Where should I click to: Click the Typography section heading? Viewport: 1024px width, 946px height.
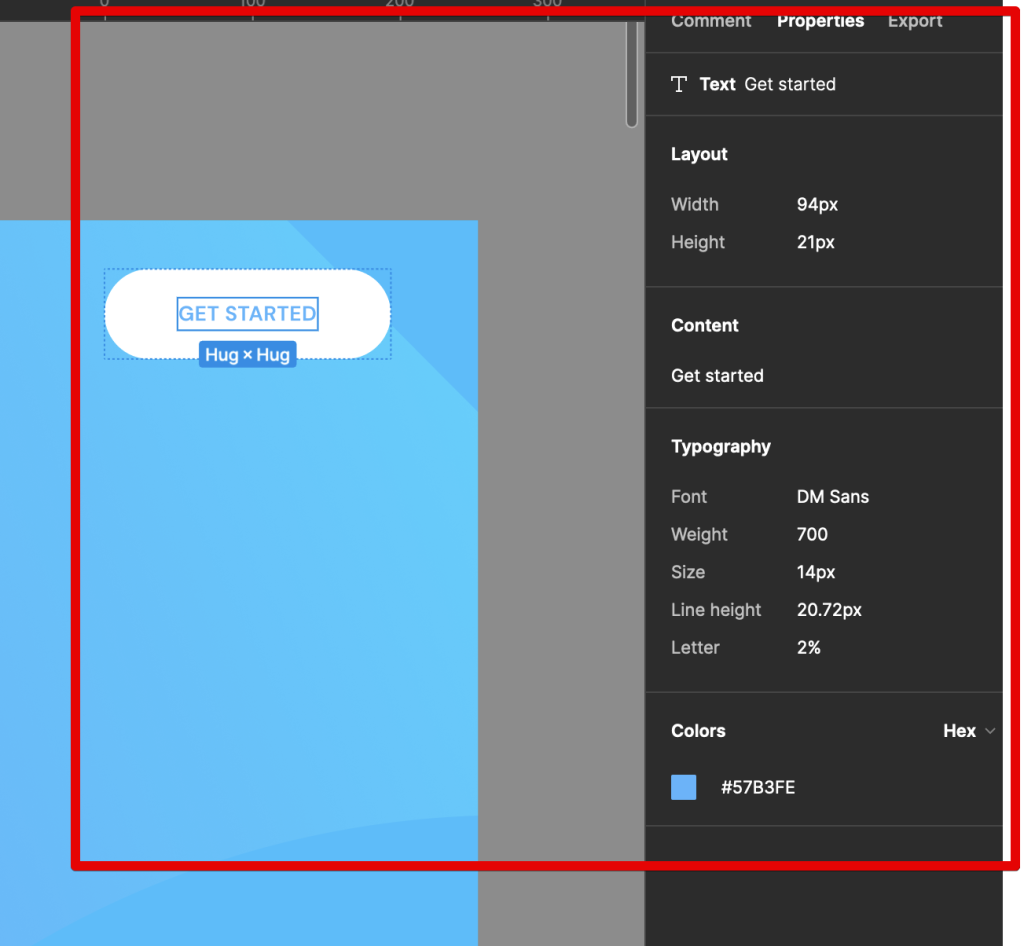[x=721, y=447]
